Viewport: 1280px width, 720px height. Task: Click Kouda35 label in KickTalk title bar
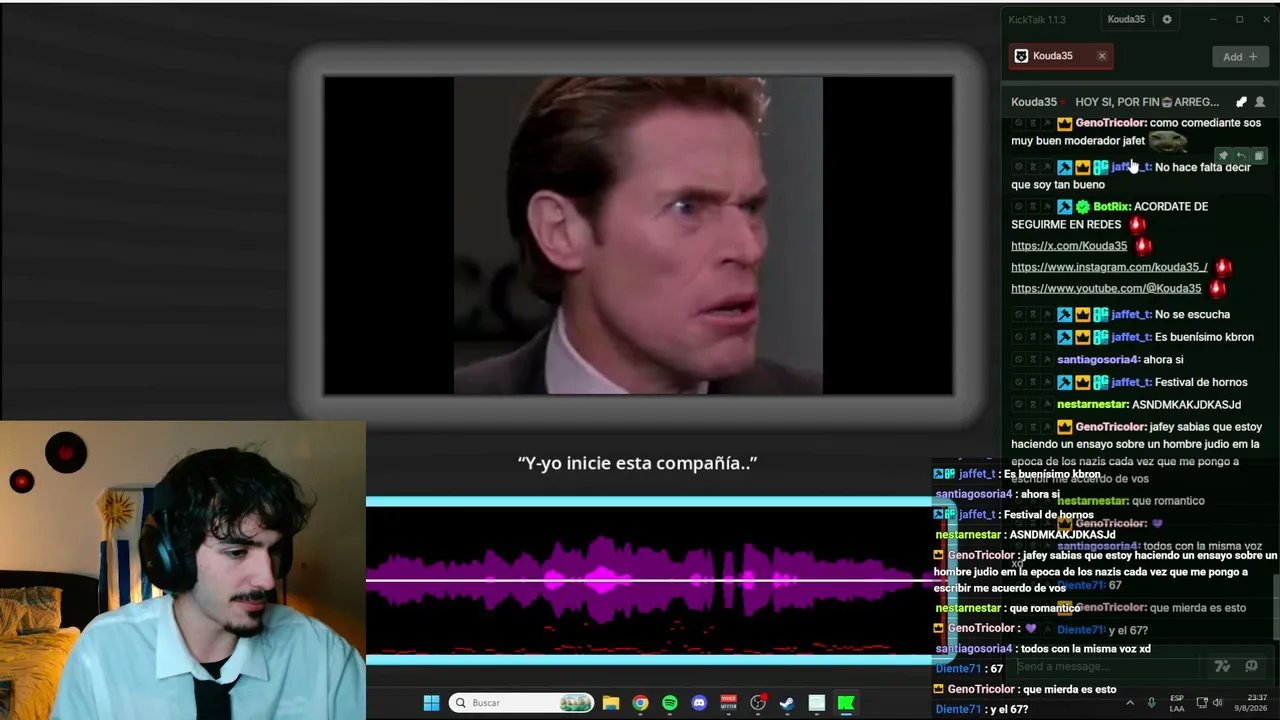coord(1126,19)
